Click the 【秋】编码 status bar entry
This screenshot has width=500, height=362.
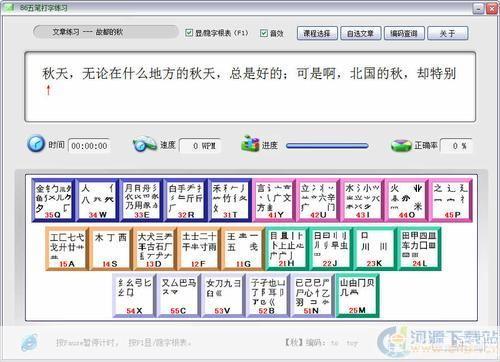pos(320,342)
